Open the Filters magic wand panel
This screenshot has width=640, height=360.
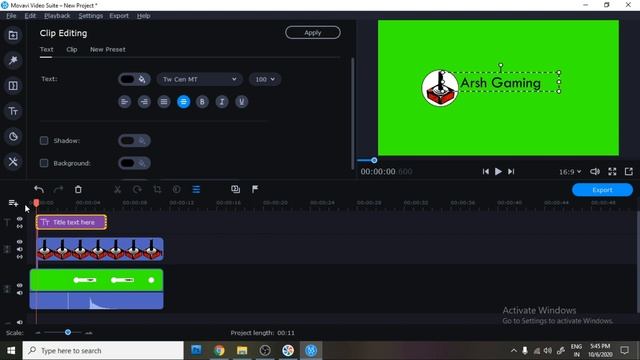pyautogui.click(x=13, y=60)
